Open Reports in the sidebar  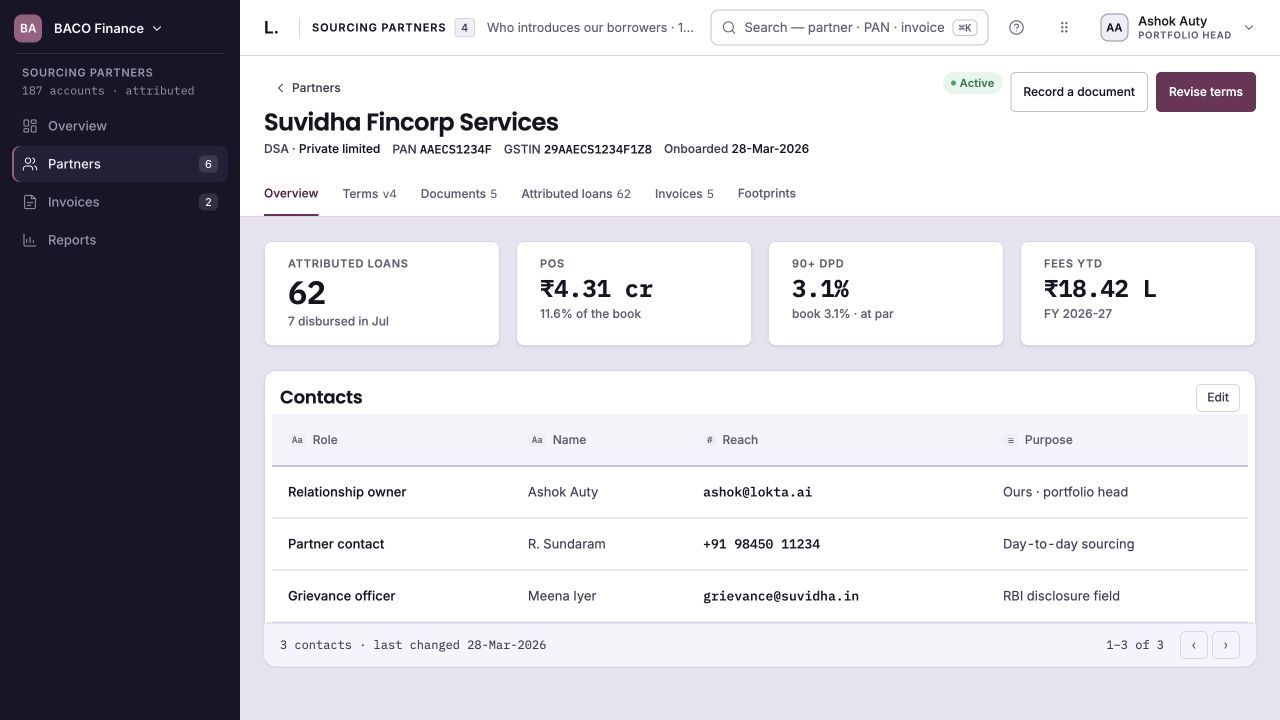coord(120,240)
